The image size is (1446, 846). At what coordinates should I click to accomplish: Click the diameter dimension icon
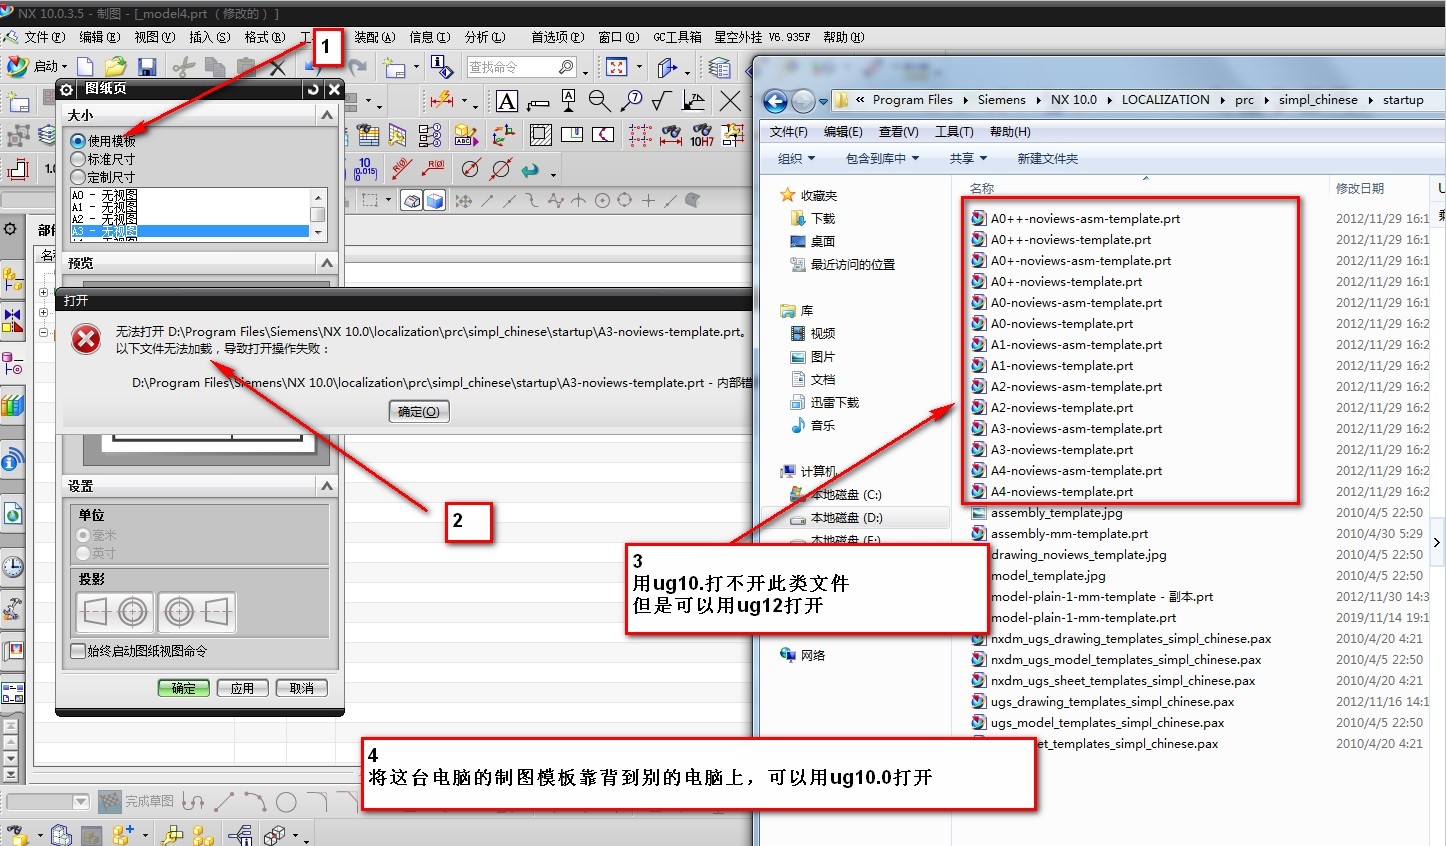[471, 168]
